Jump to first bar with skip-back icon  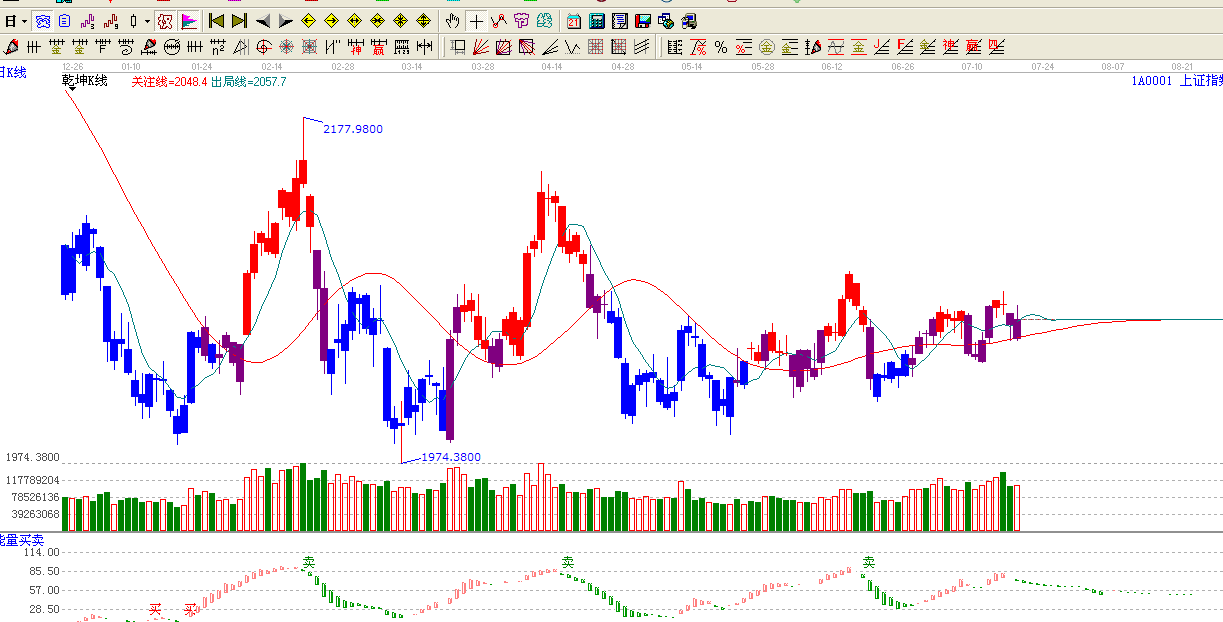click(216, 21)
